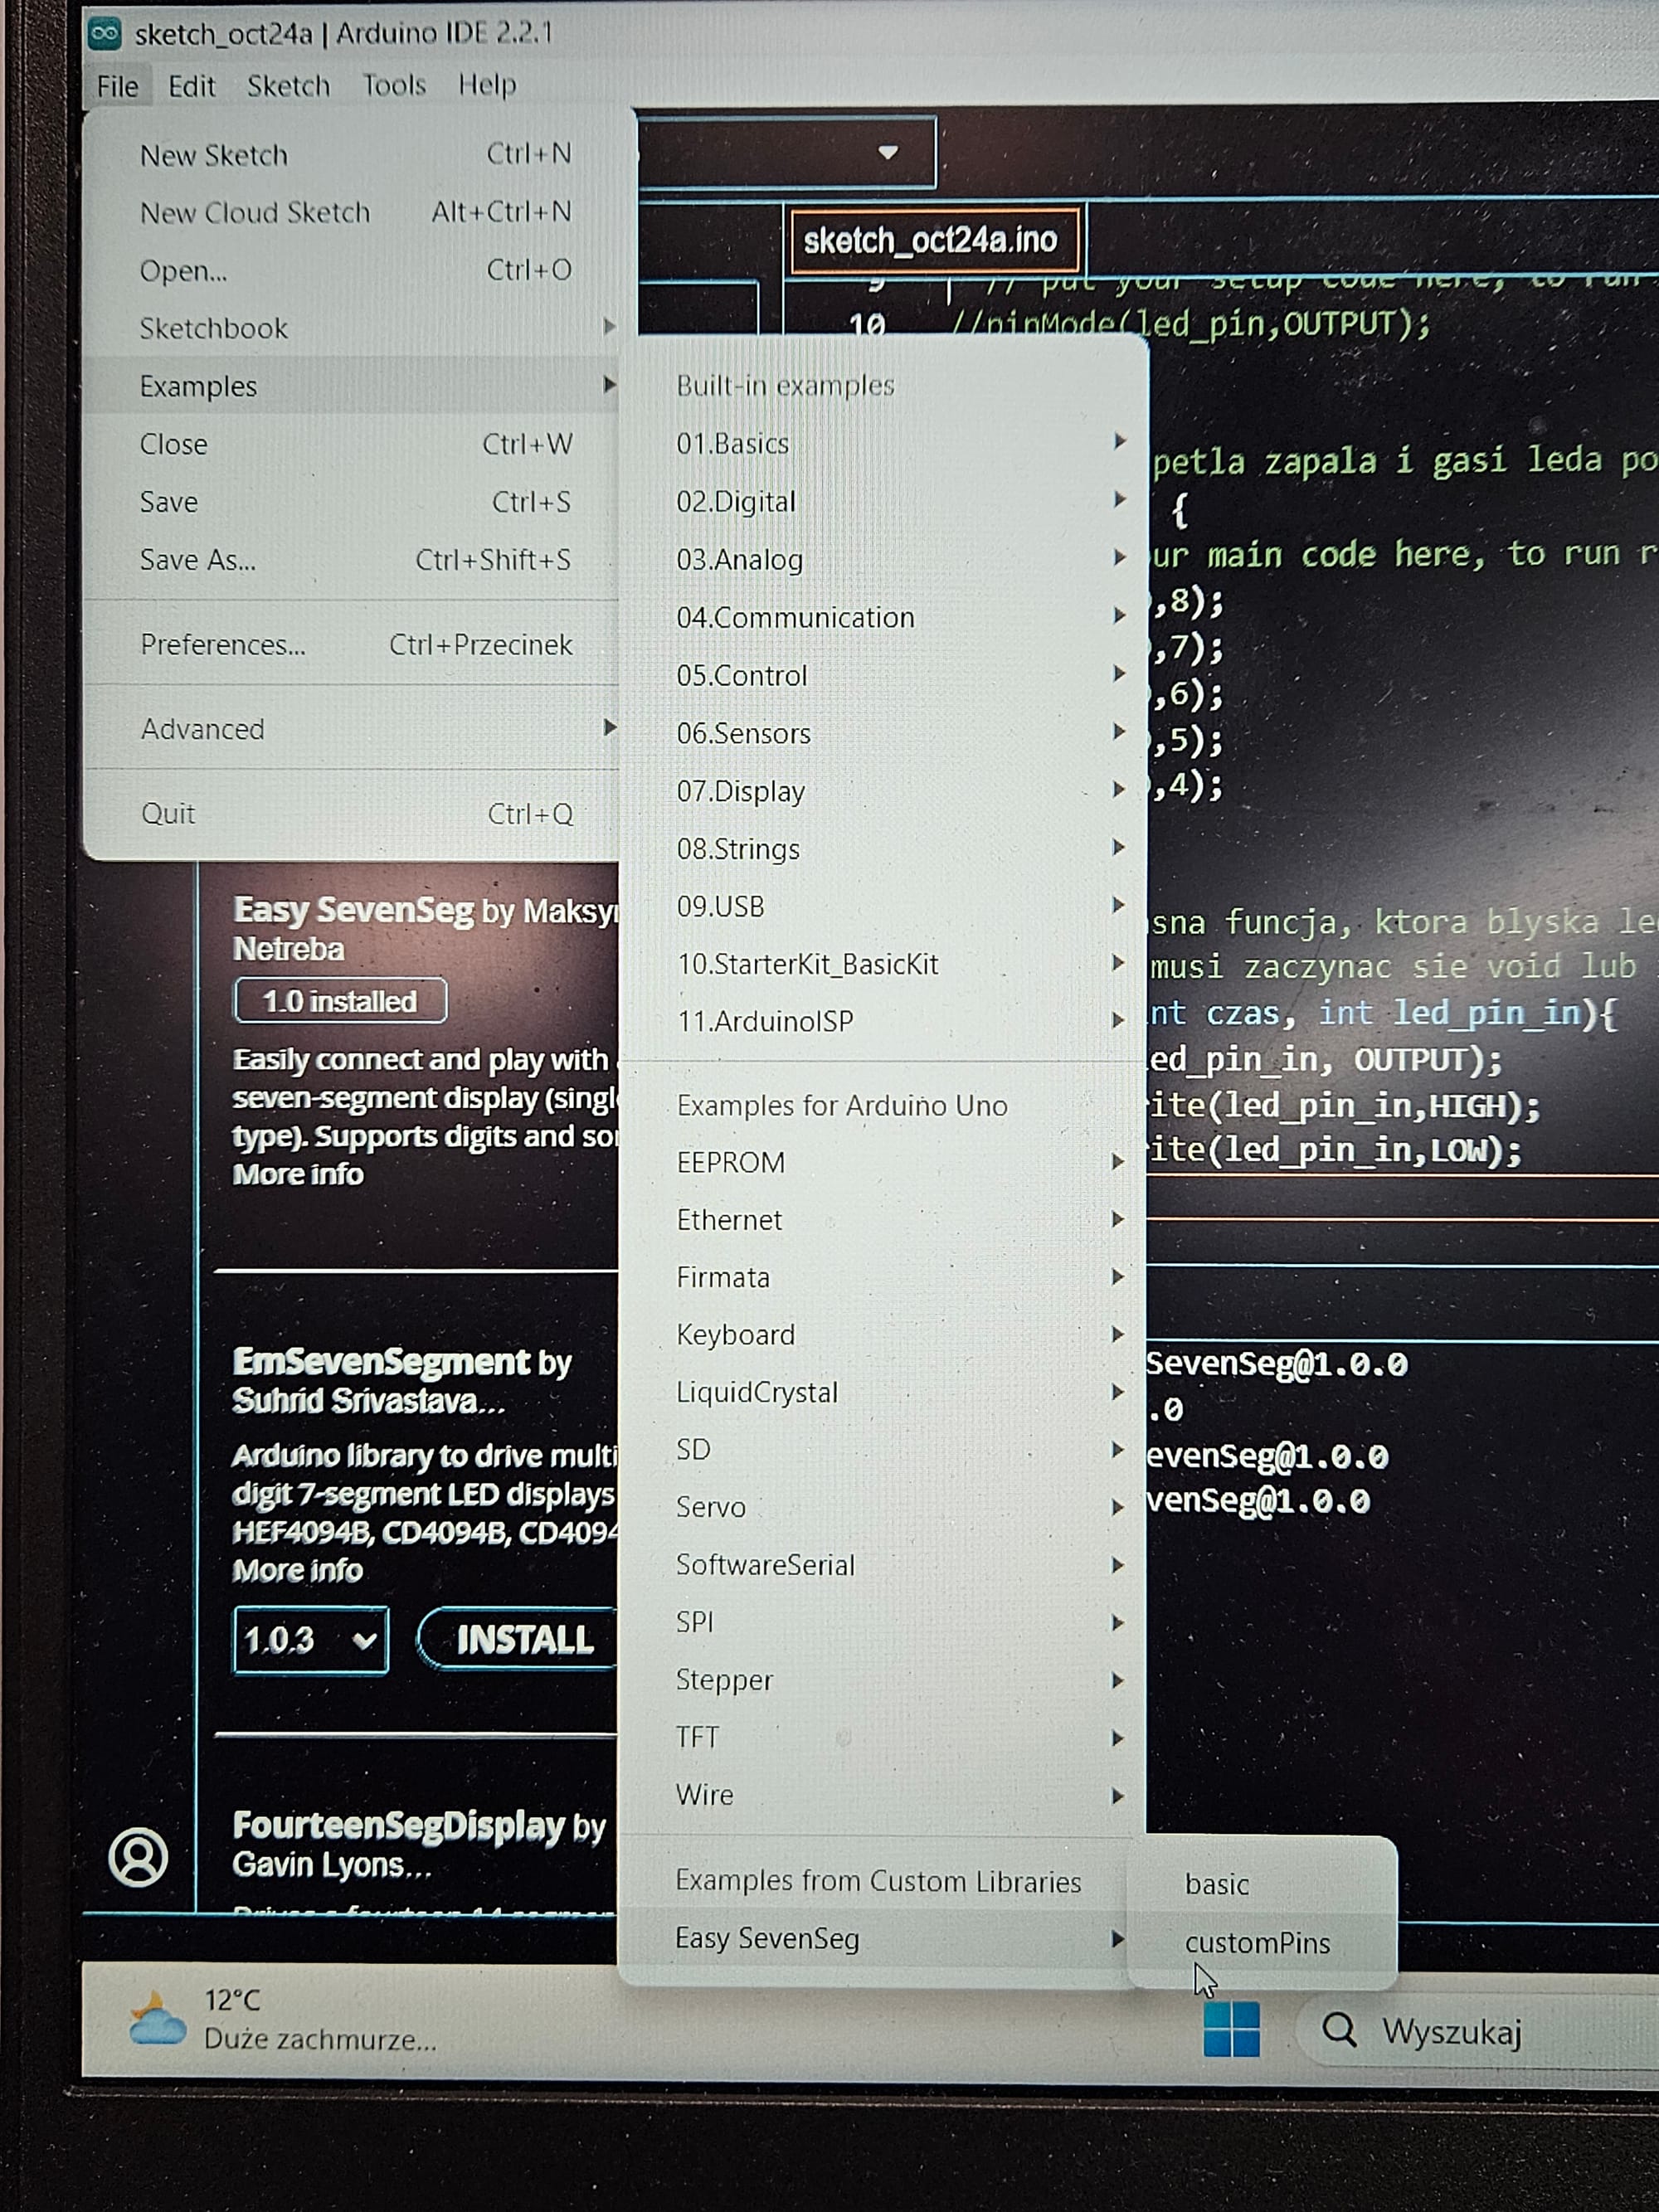
Task: Expand the 01.Basics examples submenu
Action: (x=883, y=443)
